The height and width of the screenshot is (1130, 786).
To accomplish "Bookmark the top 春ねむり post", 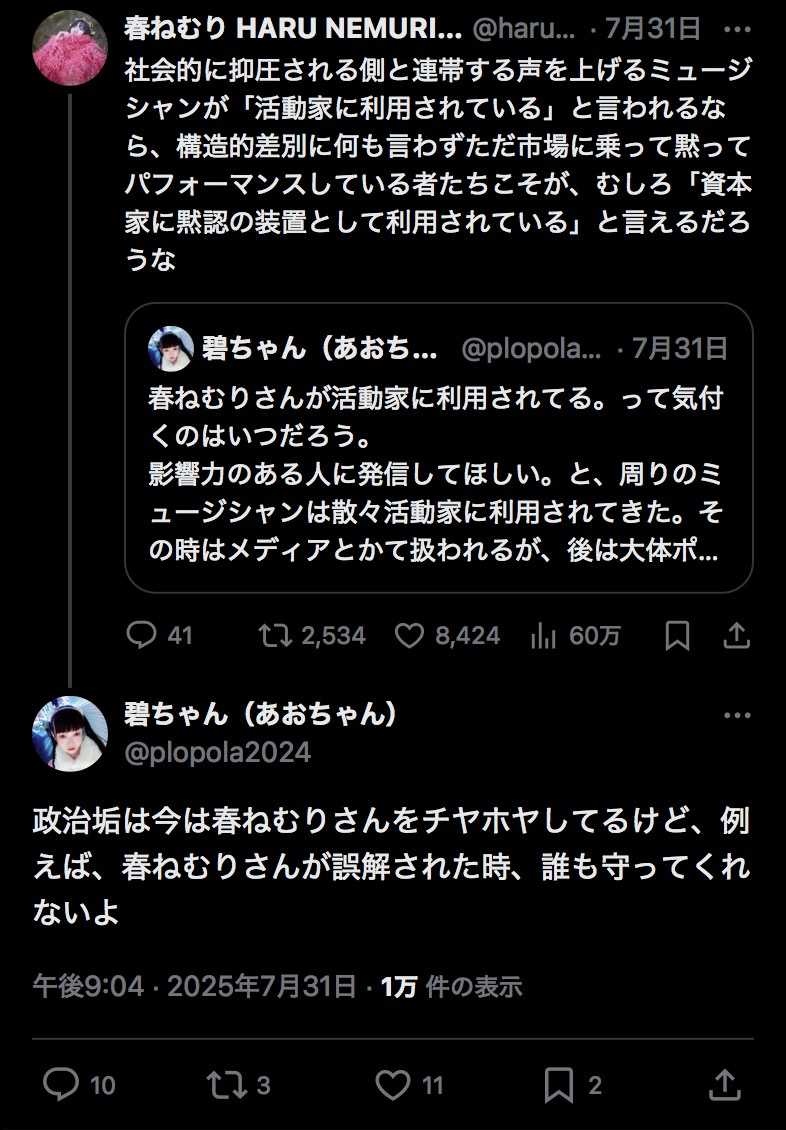I will [677, 635].
